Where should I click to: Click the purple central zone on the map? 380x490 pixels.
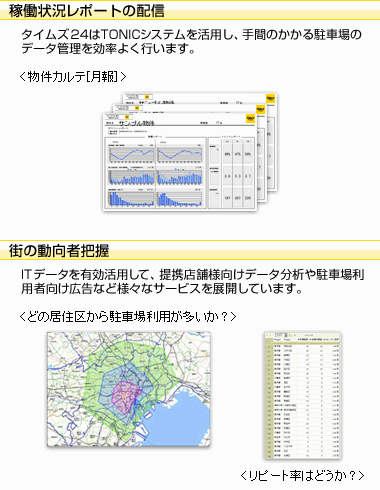tap(127, 397)
